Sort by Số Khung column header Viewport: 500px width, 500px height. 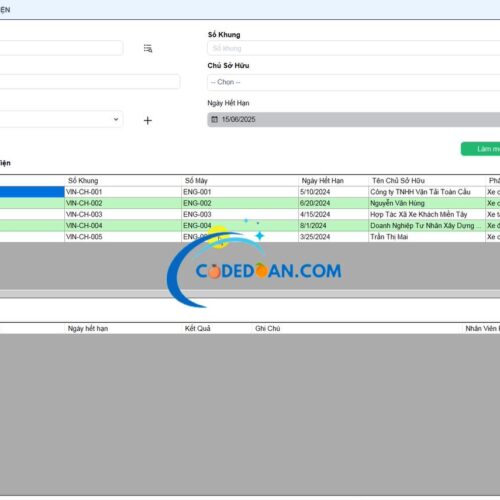point(123,181)
